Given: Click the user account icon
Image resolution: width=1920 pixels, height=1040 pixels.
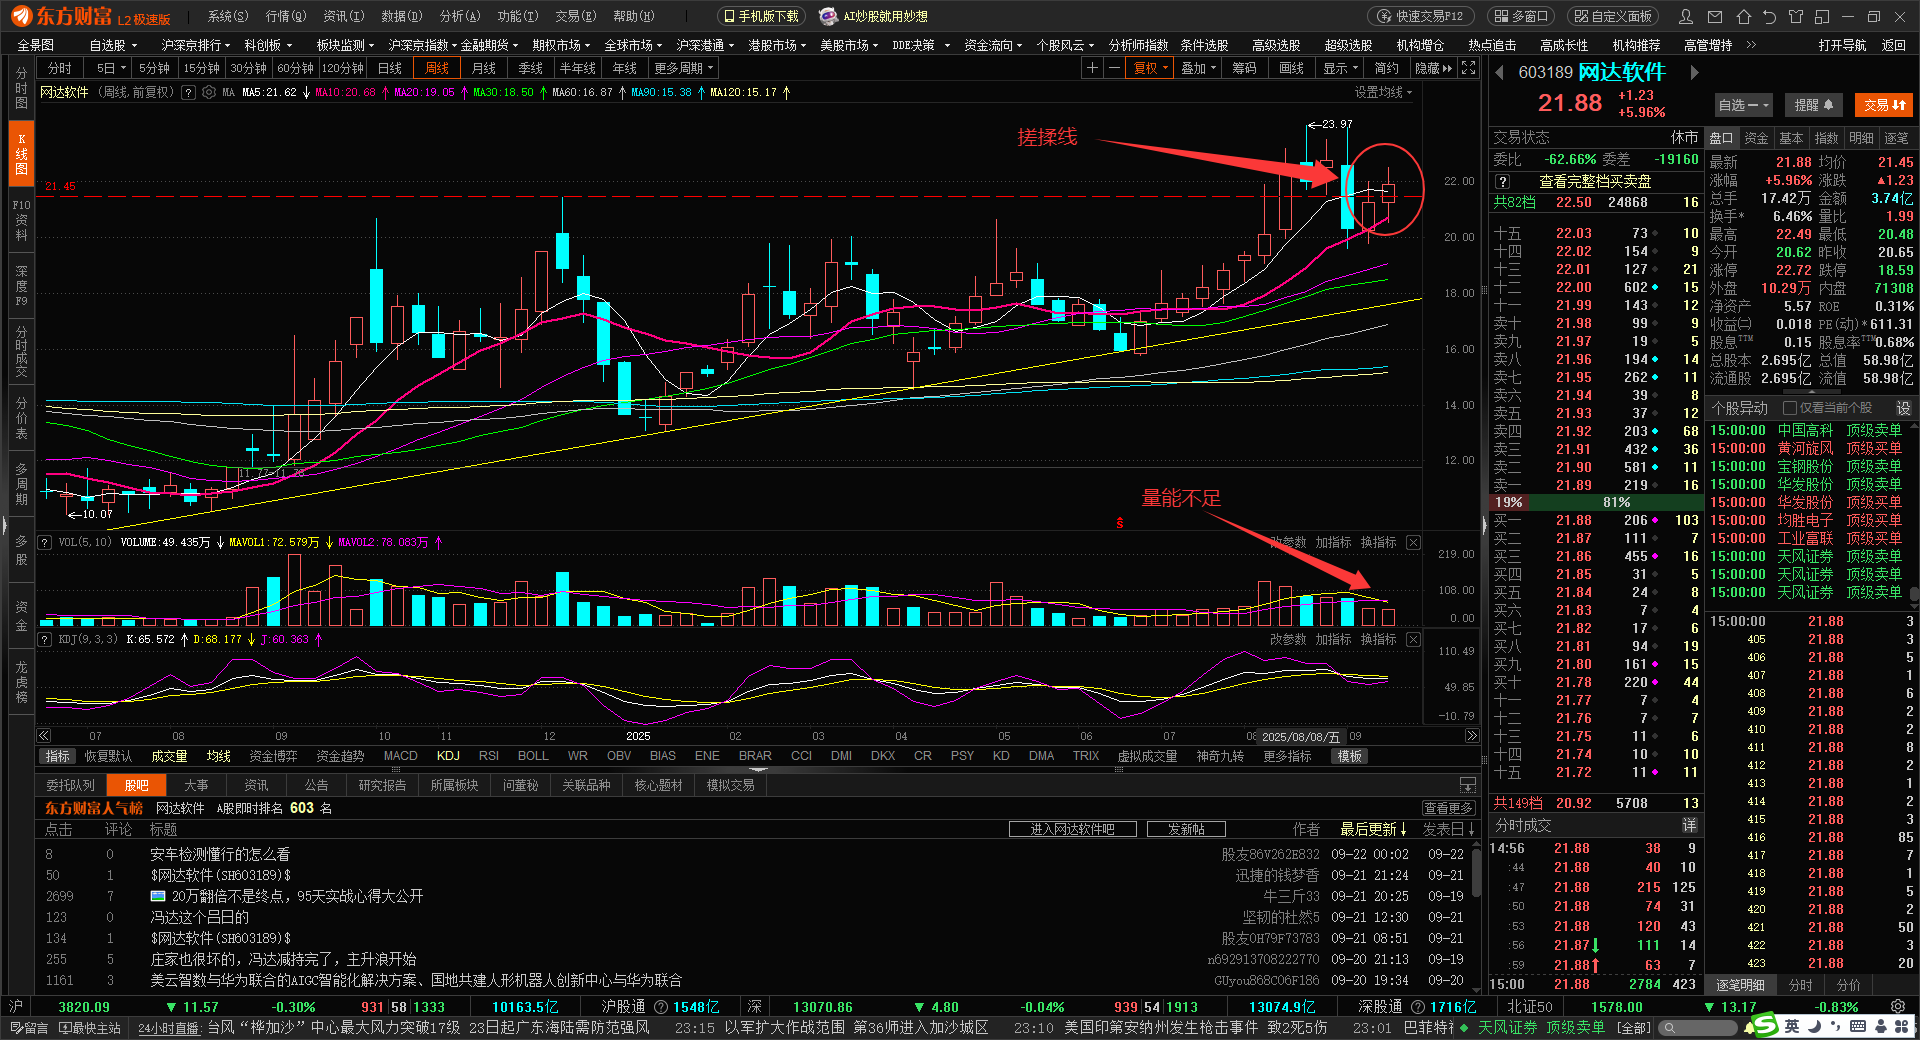Looking at the screenshot, I should 1686,17.
